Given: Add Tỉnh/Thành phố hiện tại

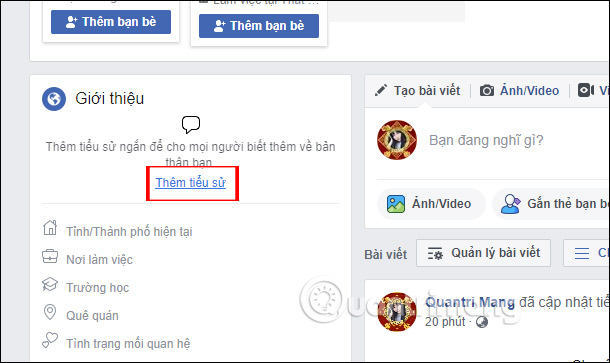Looking at the screenshot, I should point(129,232).
